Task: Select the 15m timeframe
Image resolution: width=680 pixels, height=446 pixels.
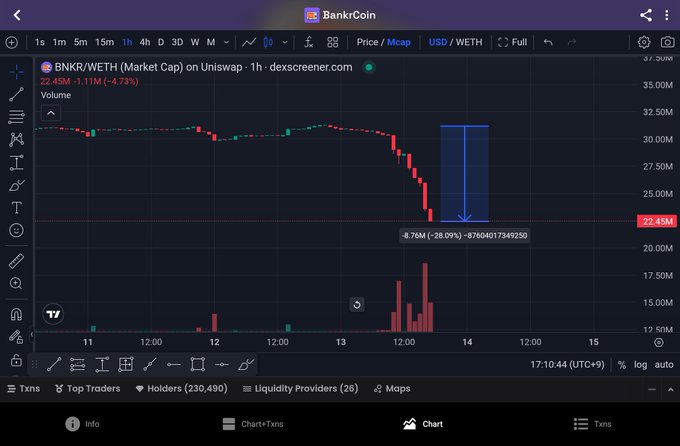Action: click(x=104, y=42)
